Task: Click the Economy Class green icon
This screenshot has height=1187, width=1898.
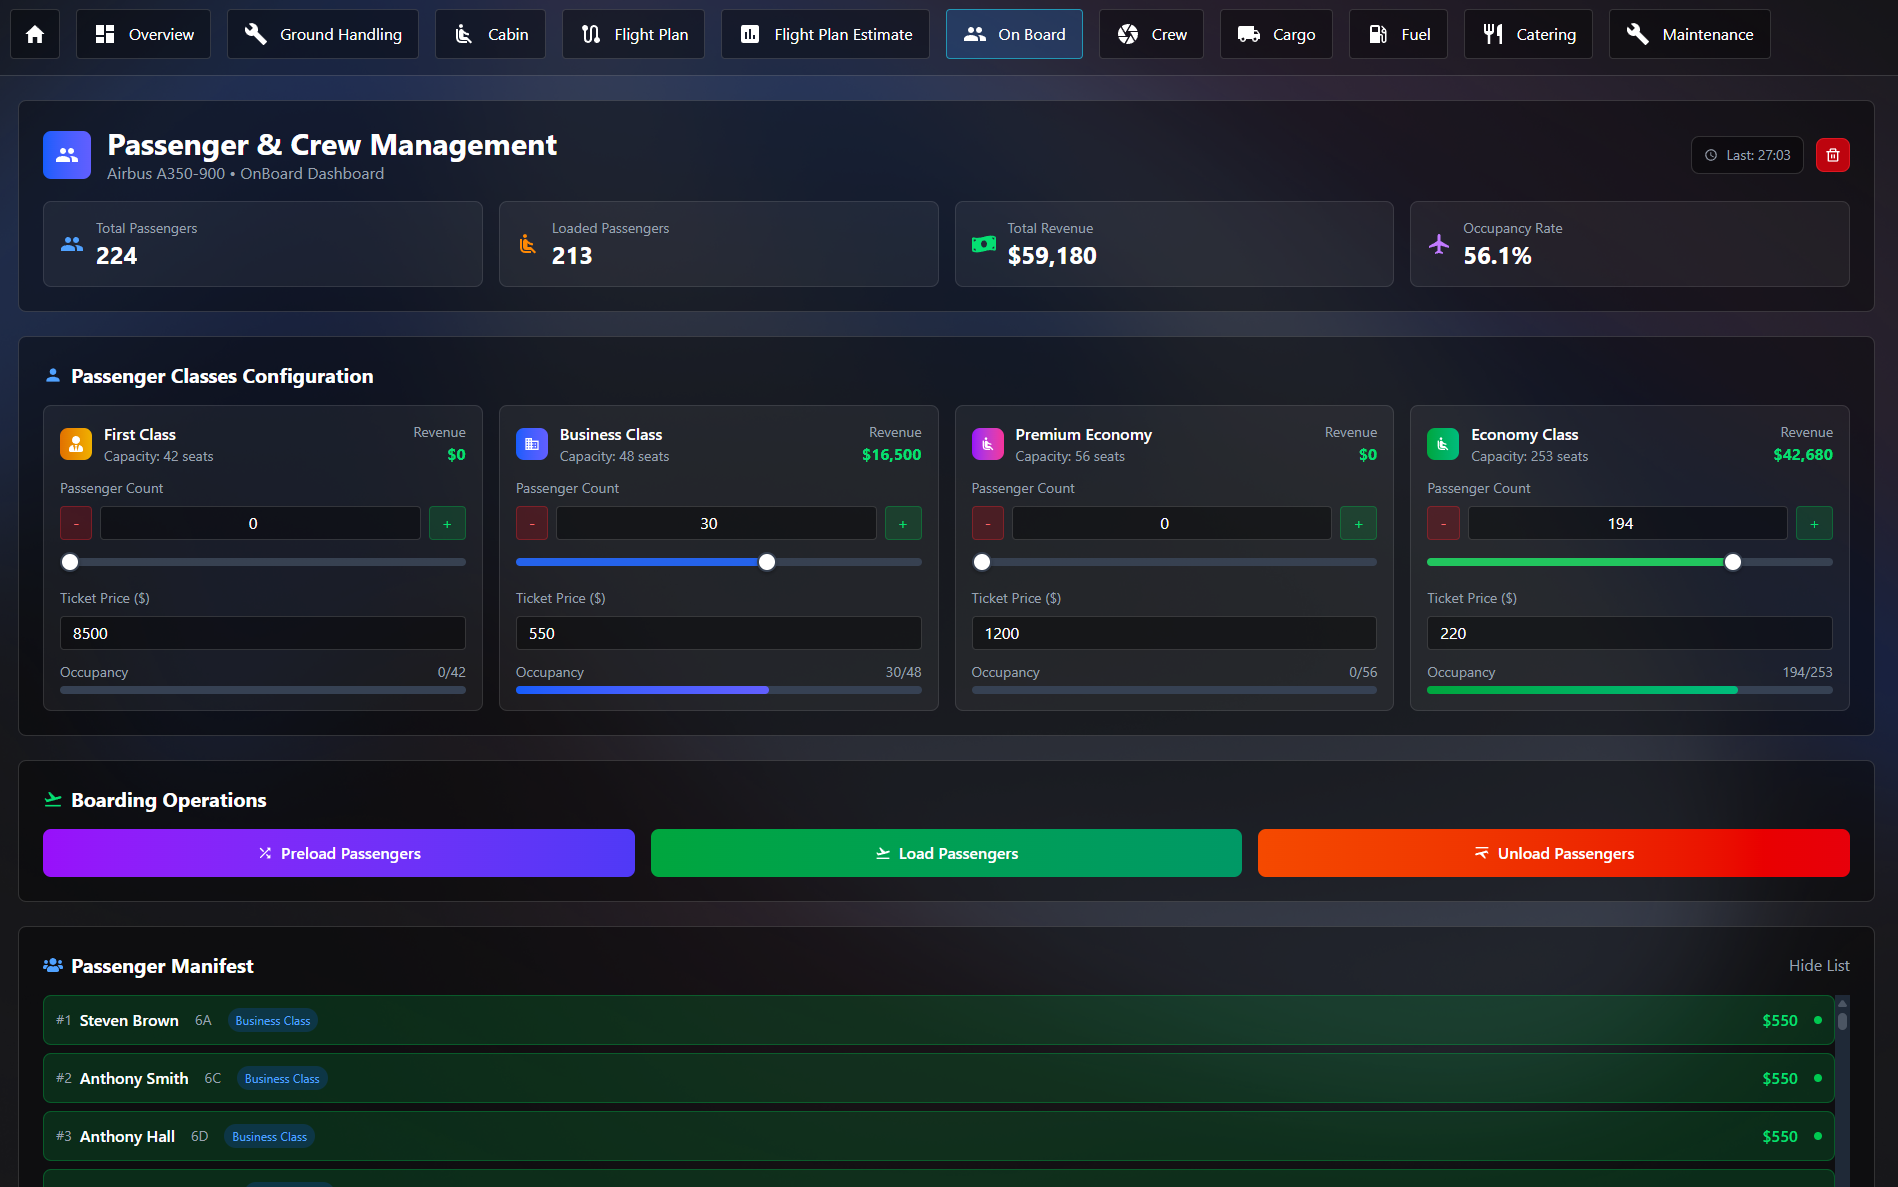Action: 1443,444
